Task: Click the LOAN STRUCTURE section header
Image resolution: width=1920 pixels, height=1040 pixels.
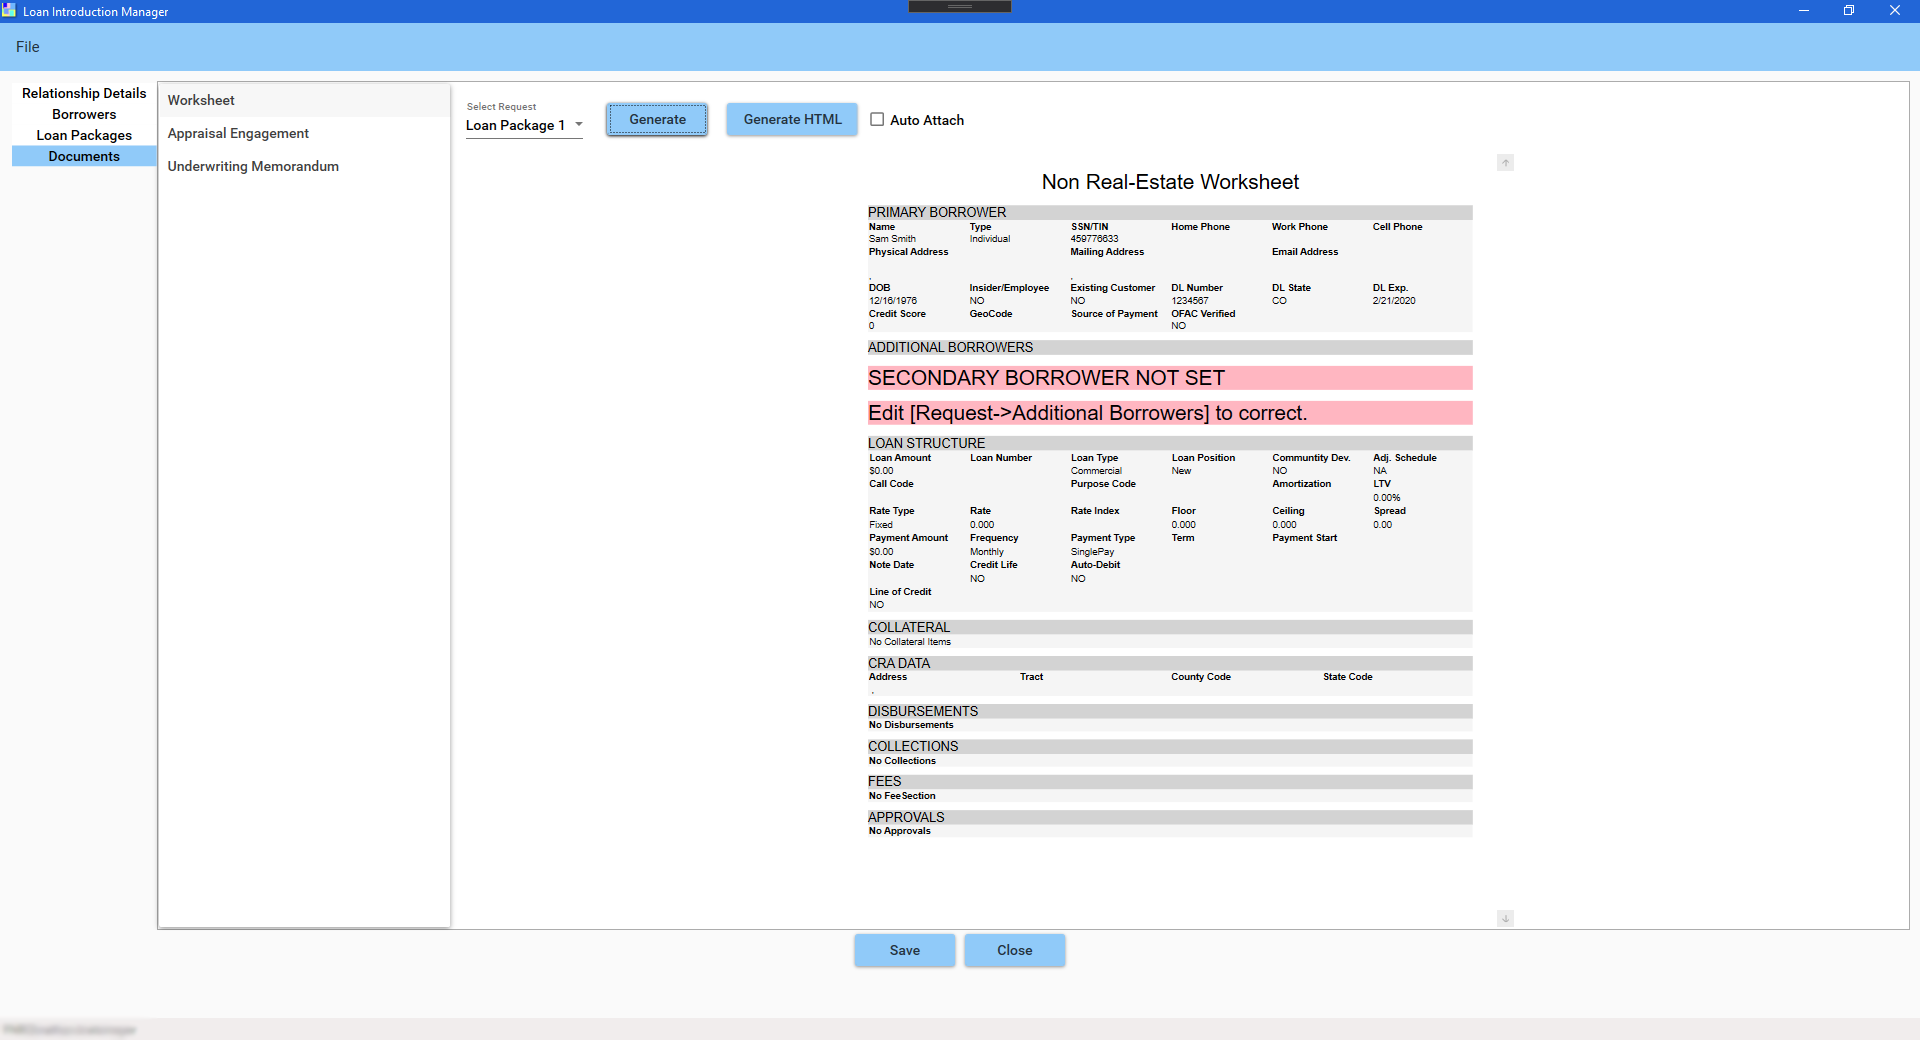Action: coord(1170,443)
